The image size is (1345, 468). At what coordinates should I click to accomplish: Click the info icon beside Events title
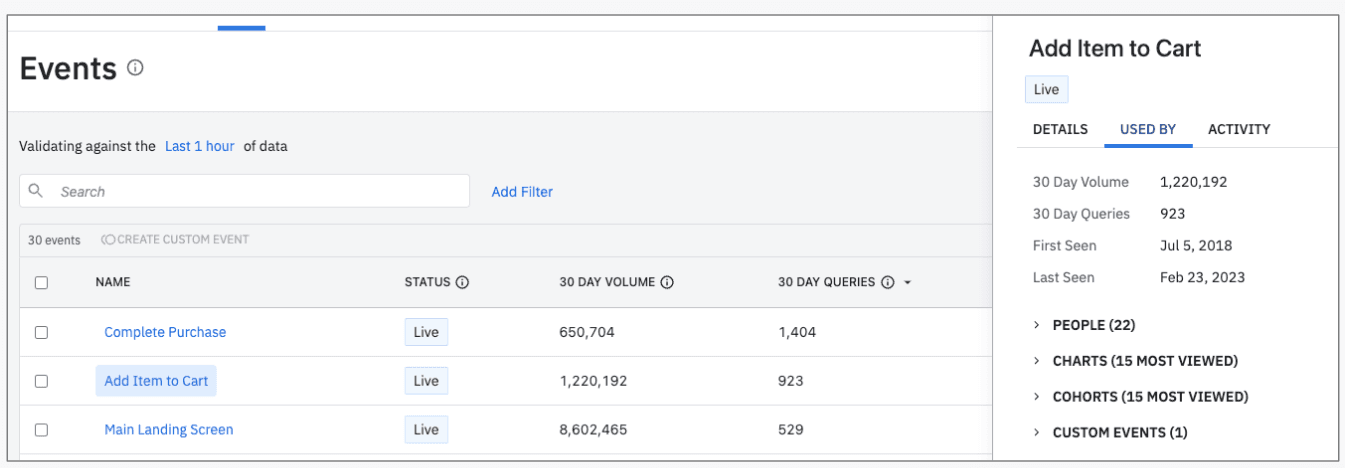click(136, 68)
